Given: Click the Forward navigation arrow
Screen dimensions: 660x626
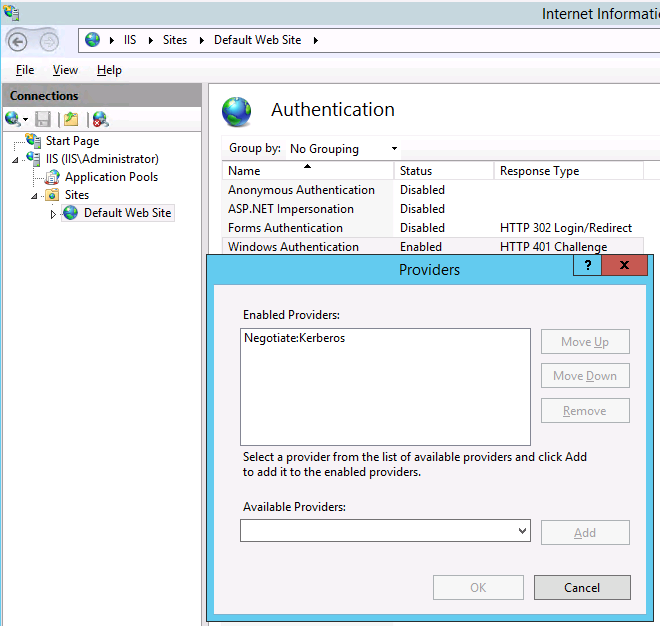Looking at the screenshot, I should [x=49, y=42].
